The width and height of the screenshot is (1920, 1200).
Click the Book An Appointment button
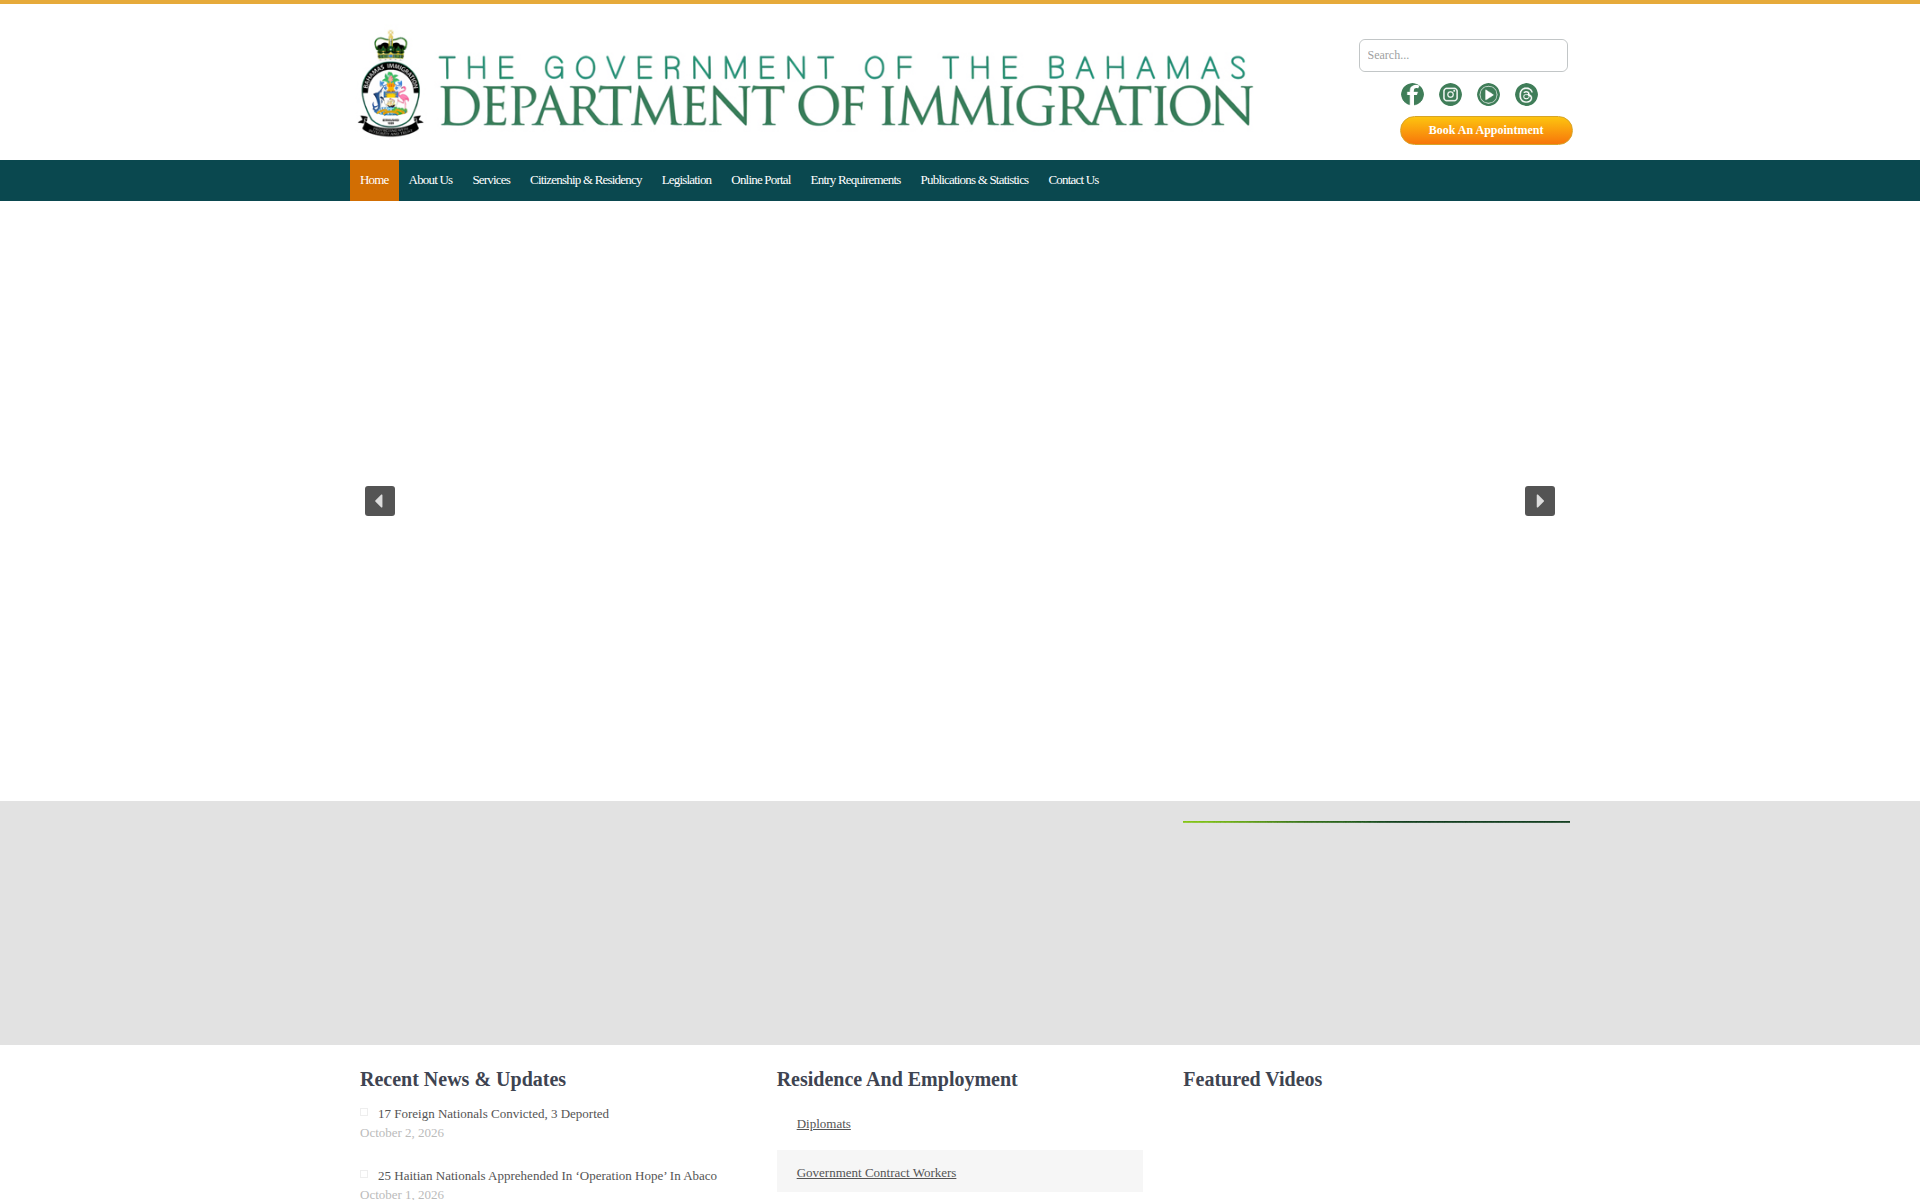(1486, 130)
